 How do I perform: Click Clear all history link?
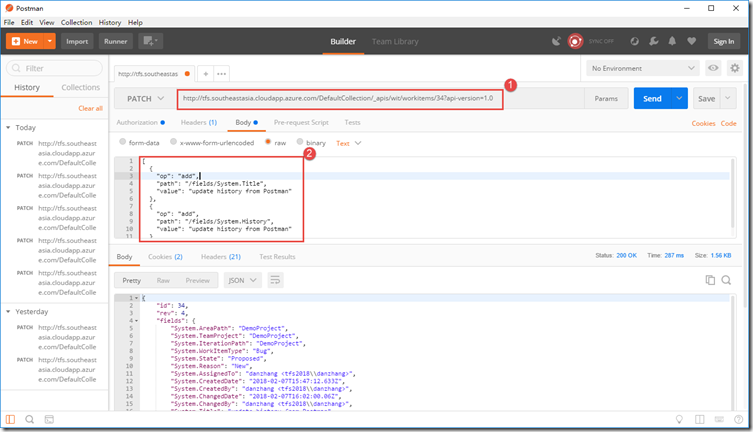pos(91,108)
